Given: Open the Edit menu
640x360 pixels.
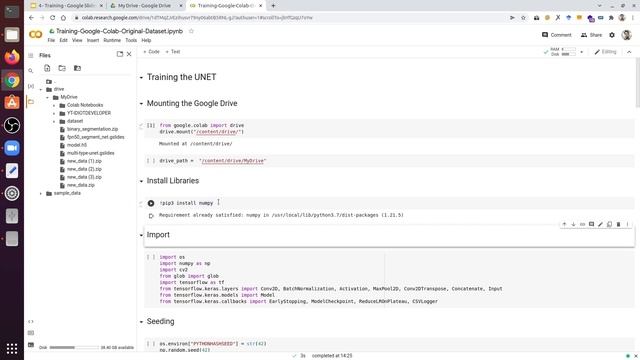Looking at the screenshot, I should [x=63, y=40].
